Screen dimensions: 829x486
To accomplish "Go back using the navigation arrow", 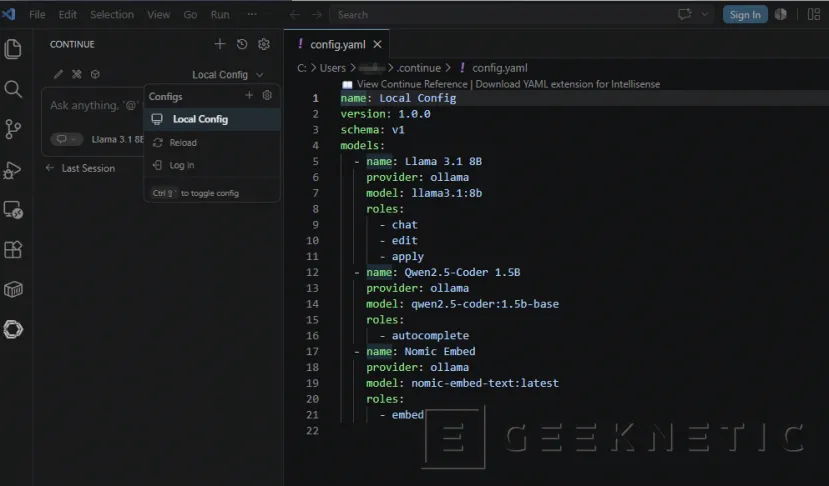I will (x=294, y=15).
